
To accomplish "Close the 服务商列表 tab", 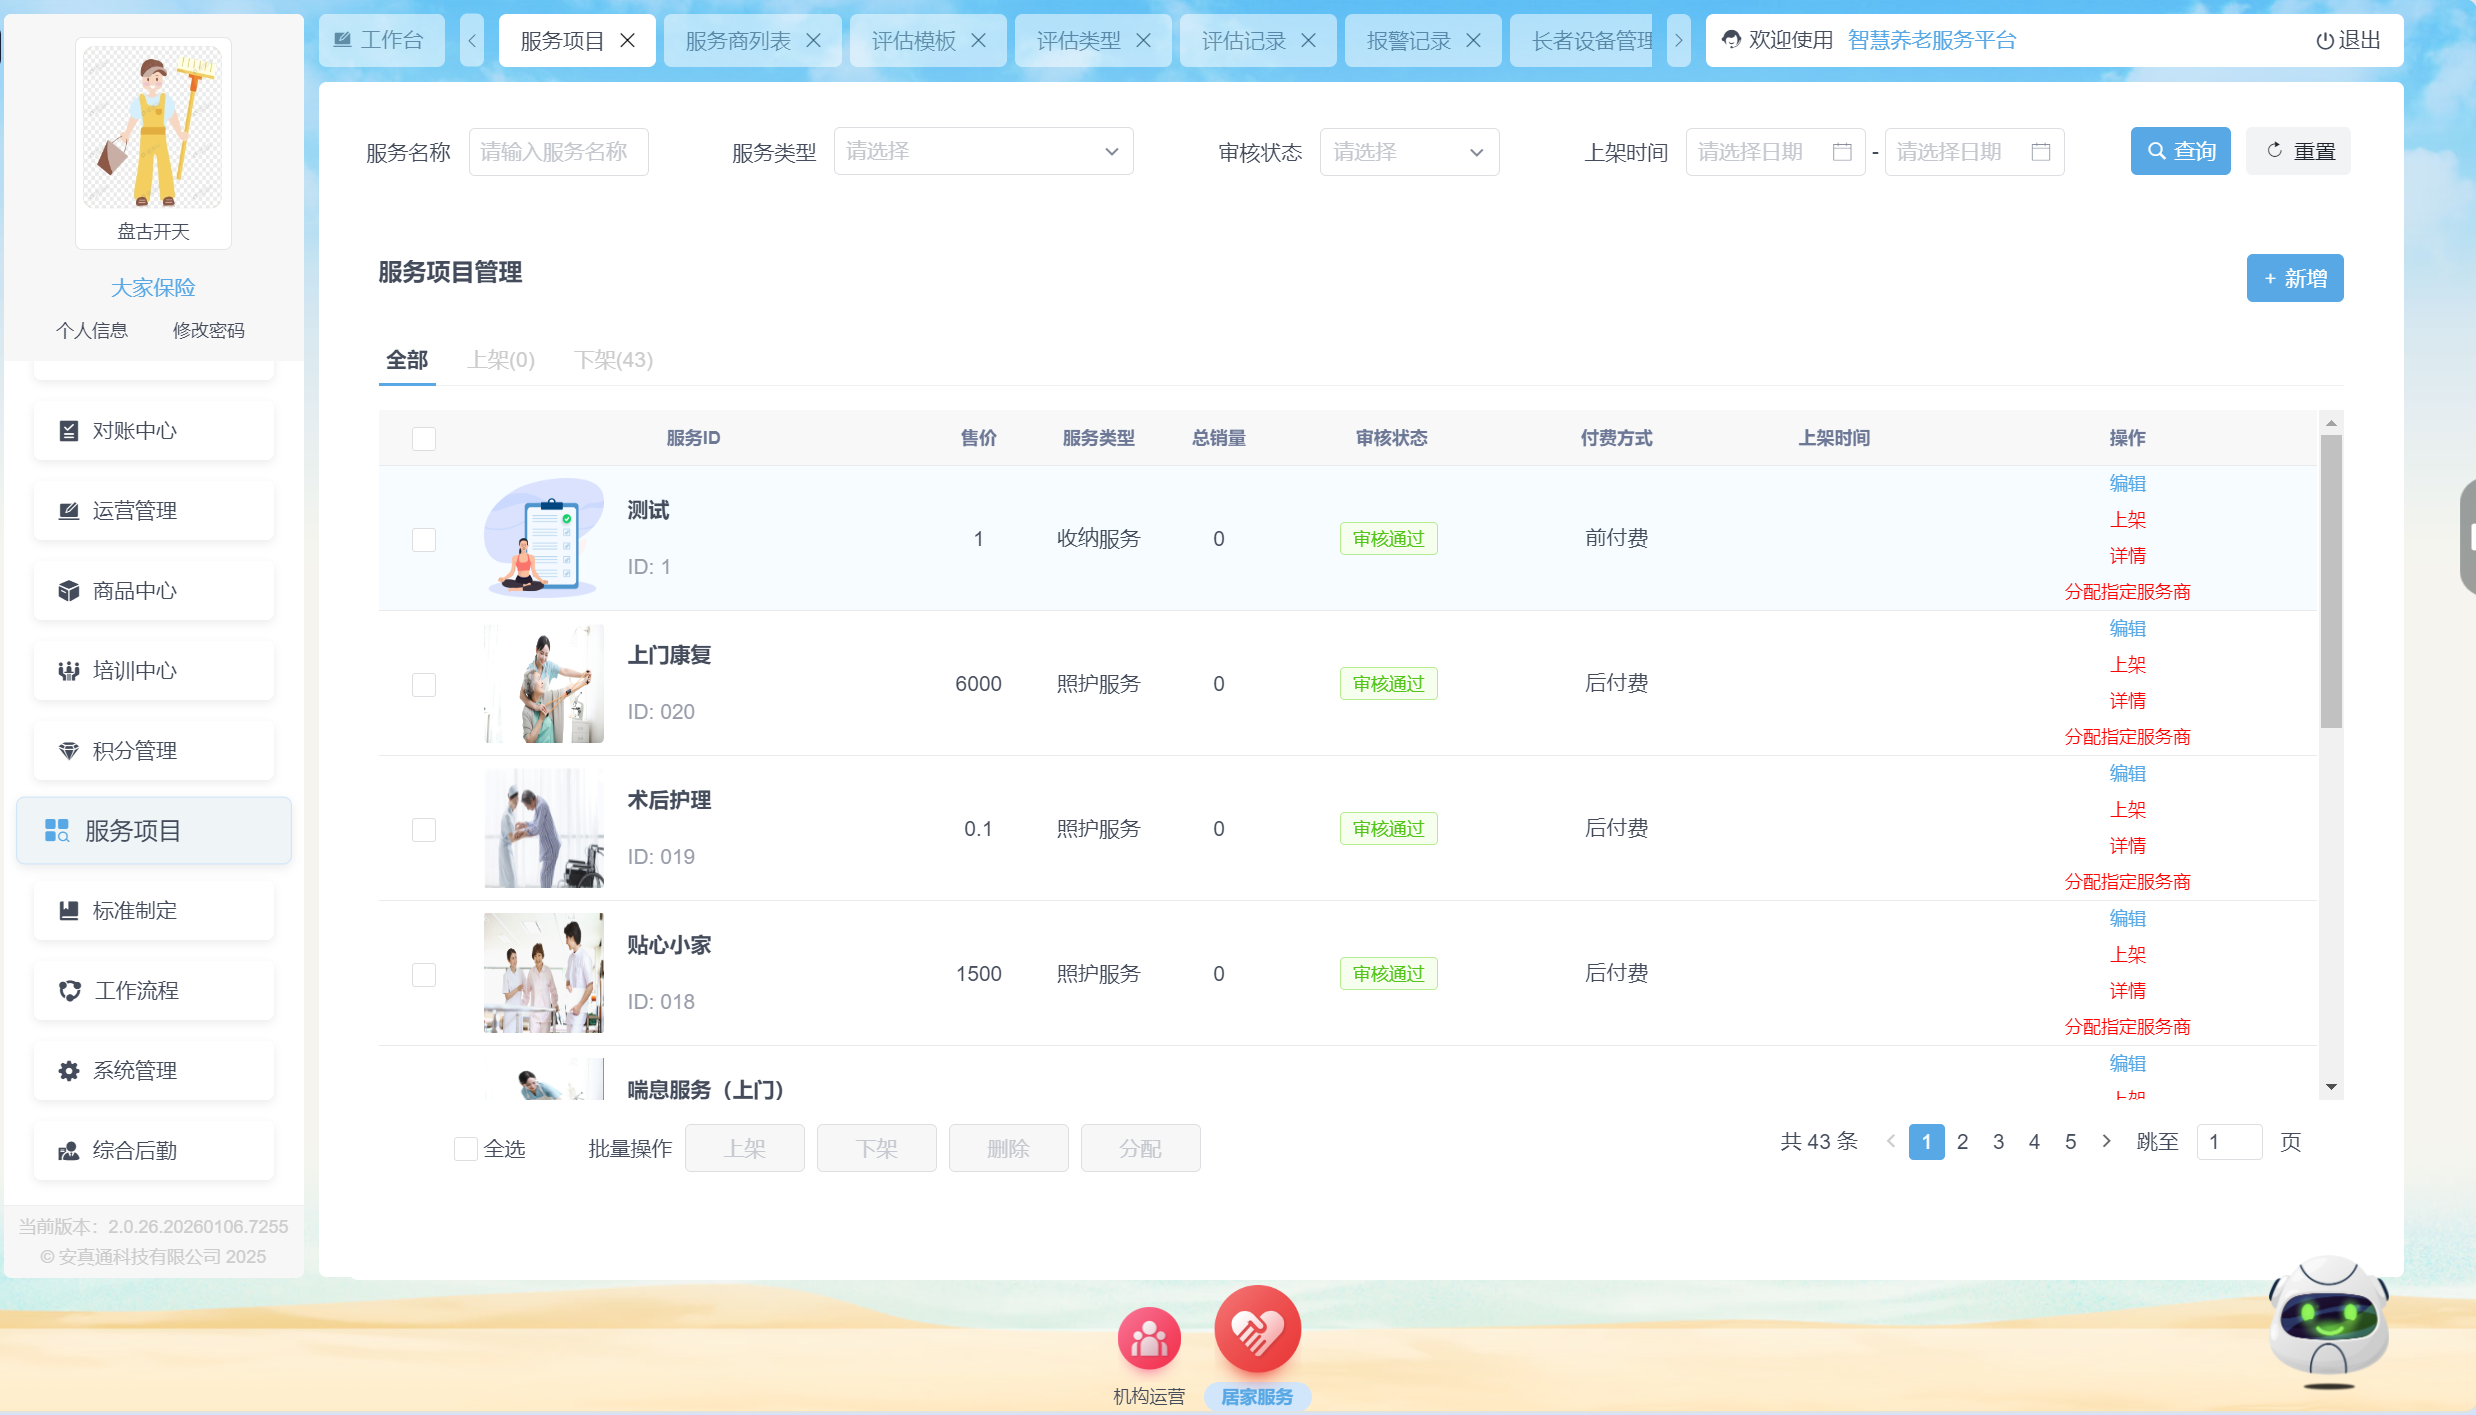I will point(813,41).
